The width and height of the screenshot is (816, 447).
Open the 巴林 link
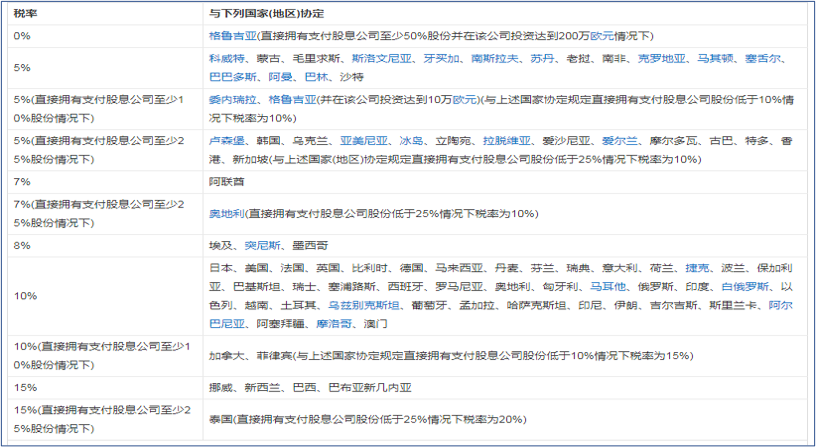316,77
